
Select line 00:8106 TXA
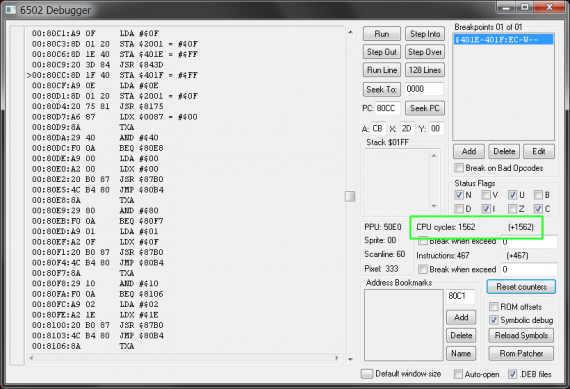(83, 346)
